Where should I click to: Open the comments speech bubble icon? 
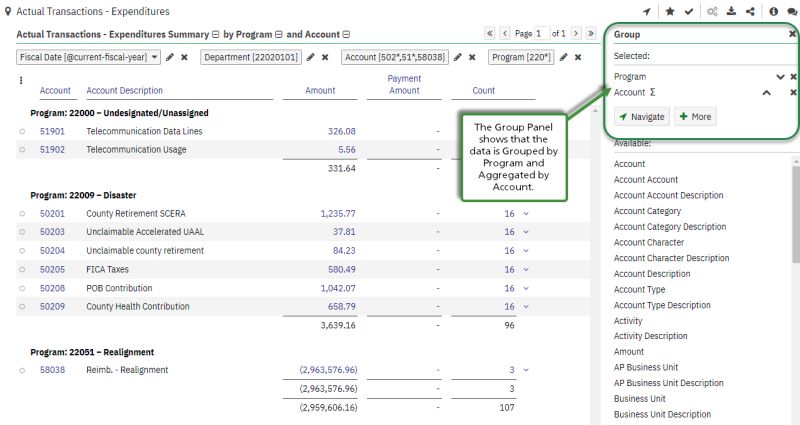tap(792, 11)
